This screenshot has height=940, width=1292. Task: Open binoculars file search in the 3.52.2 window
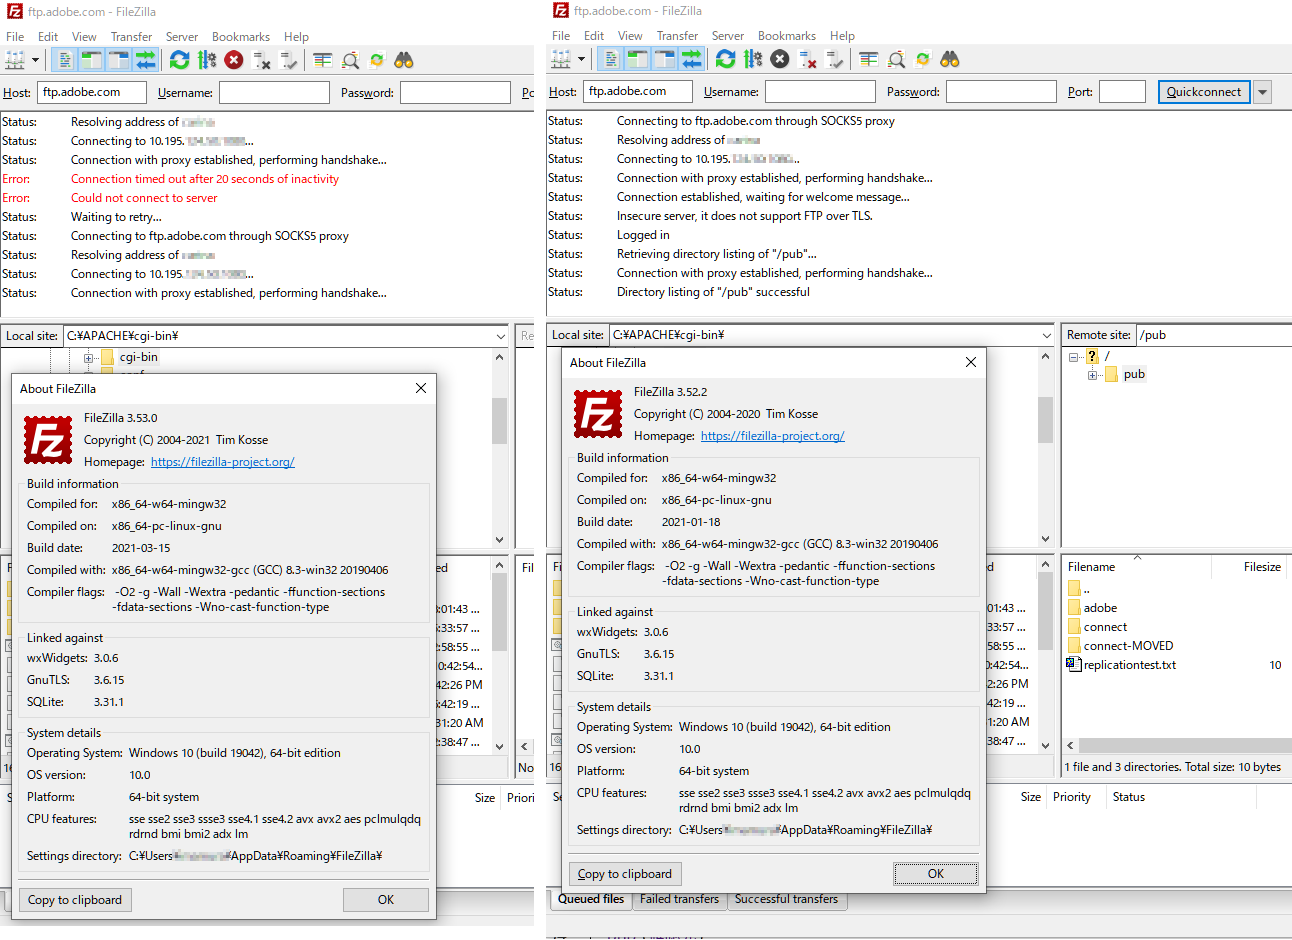[950, 59]
